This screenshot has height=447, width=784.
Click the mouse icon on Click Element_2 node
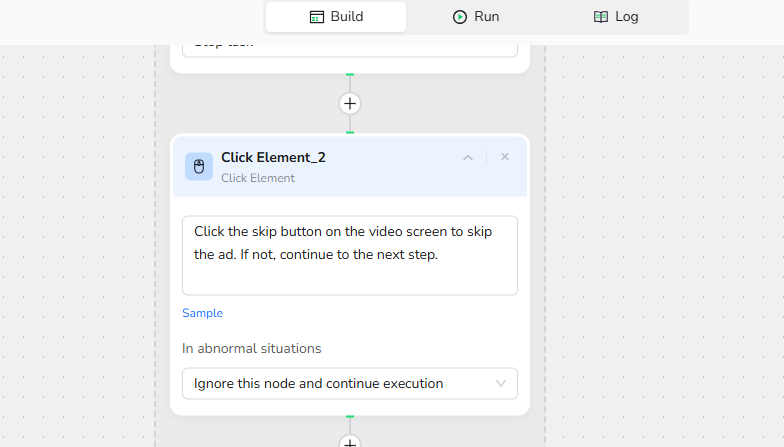[199, 166]
